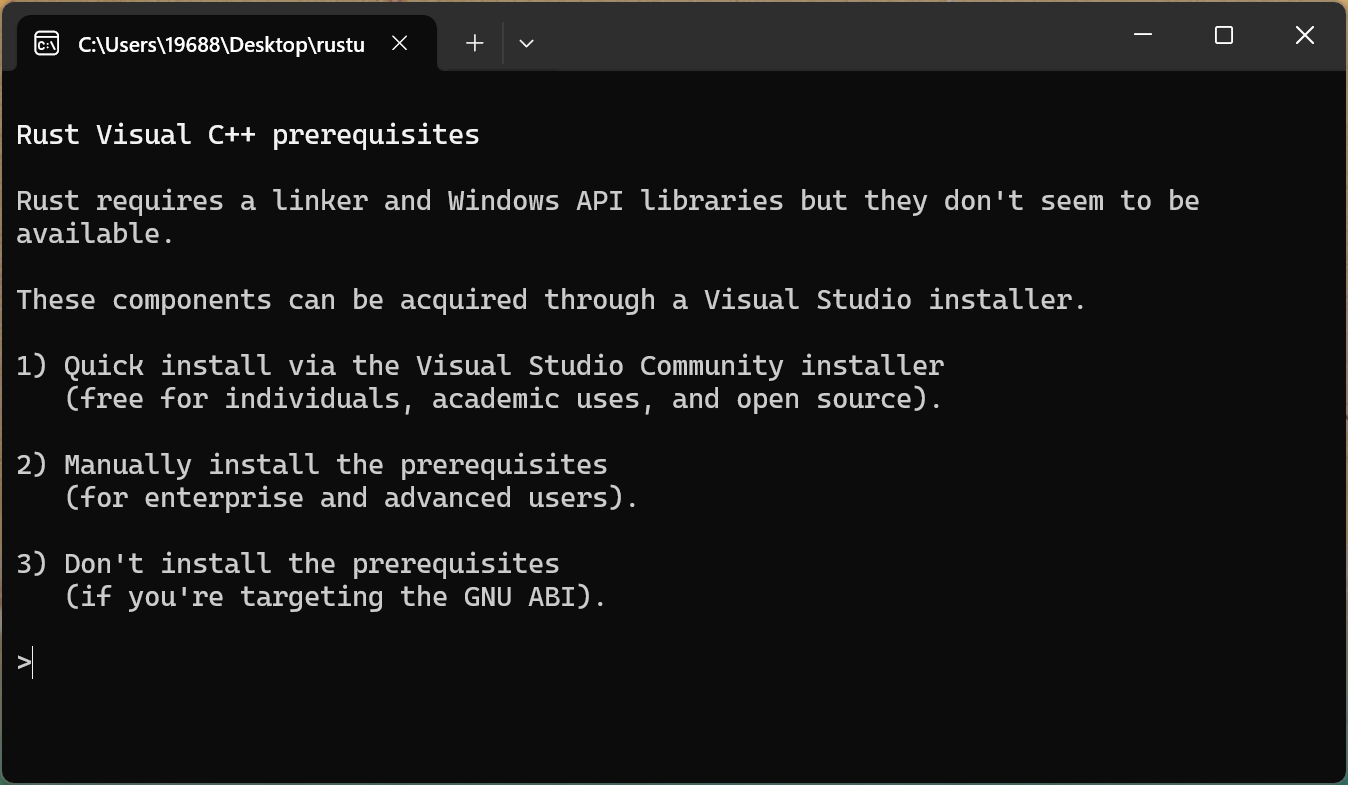The height and width of the screenshot is (785, 1348).
Task: Click the word "available." in the output
Action: click(95, 234)
